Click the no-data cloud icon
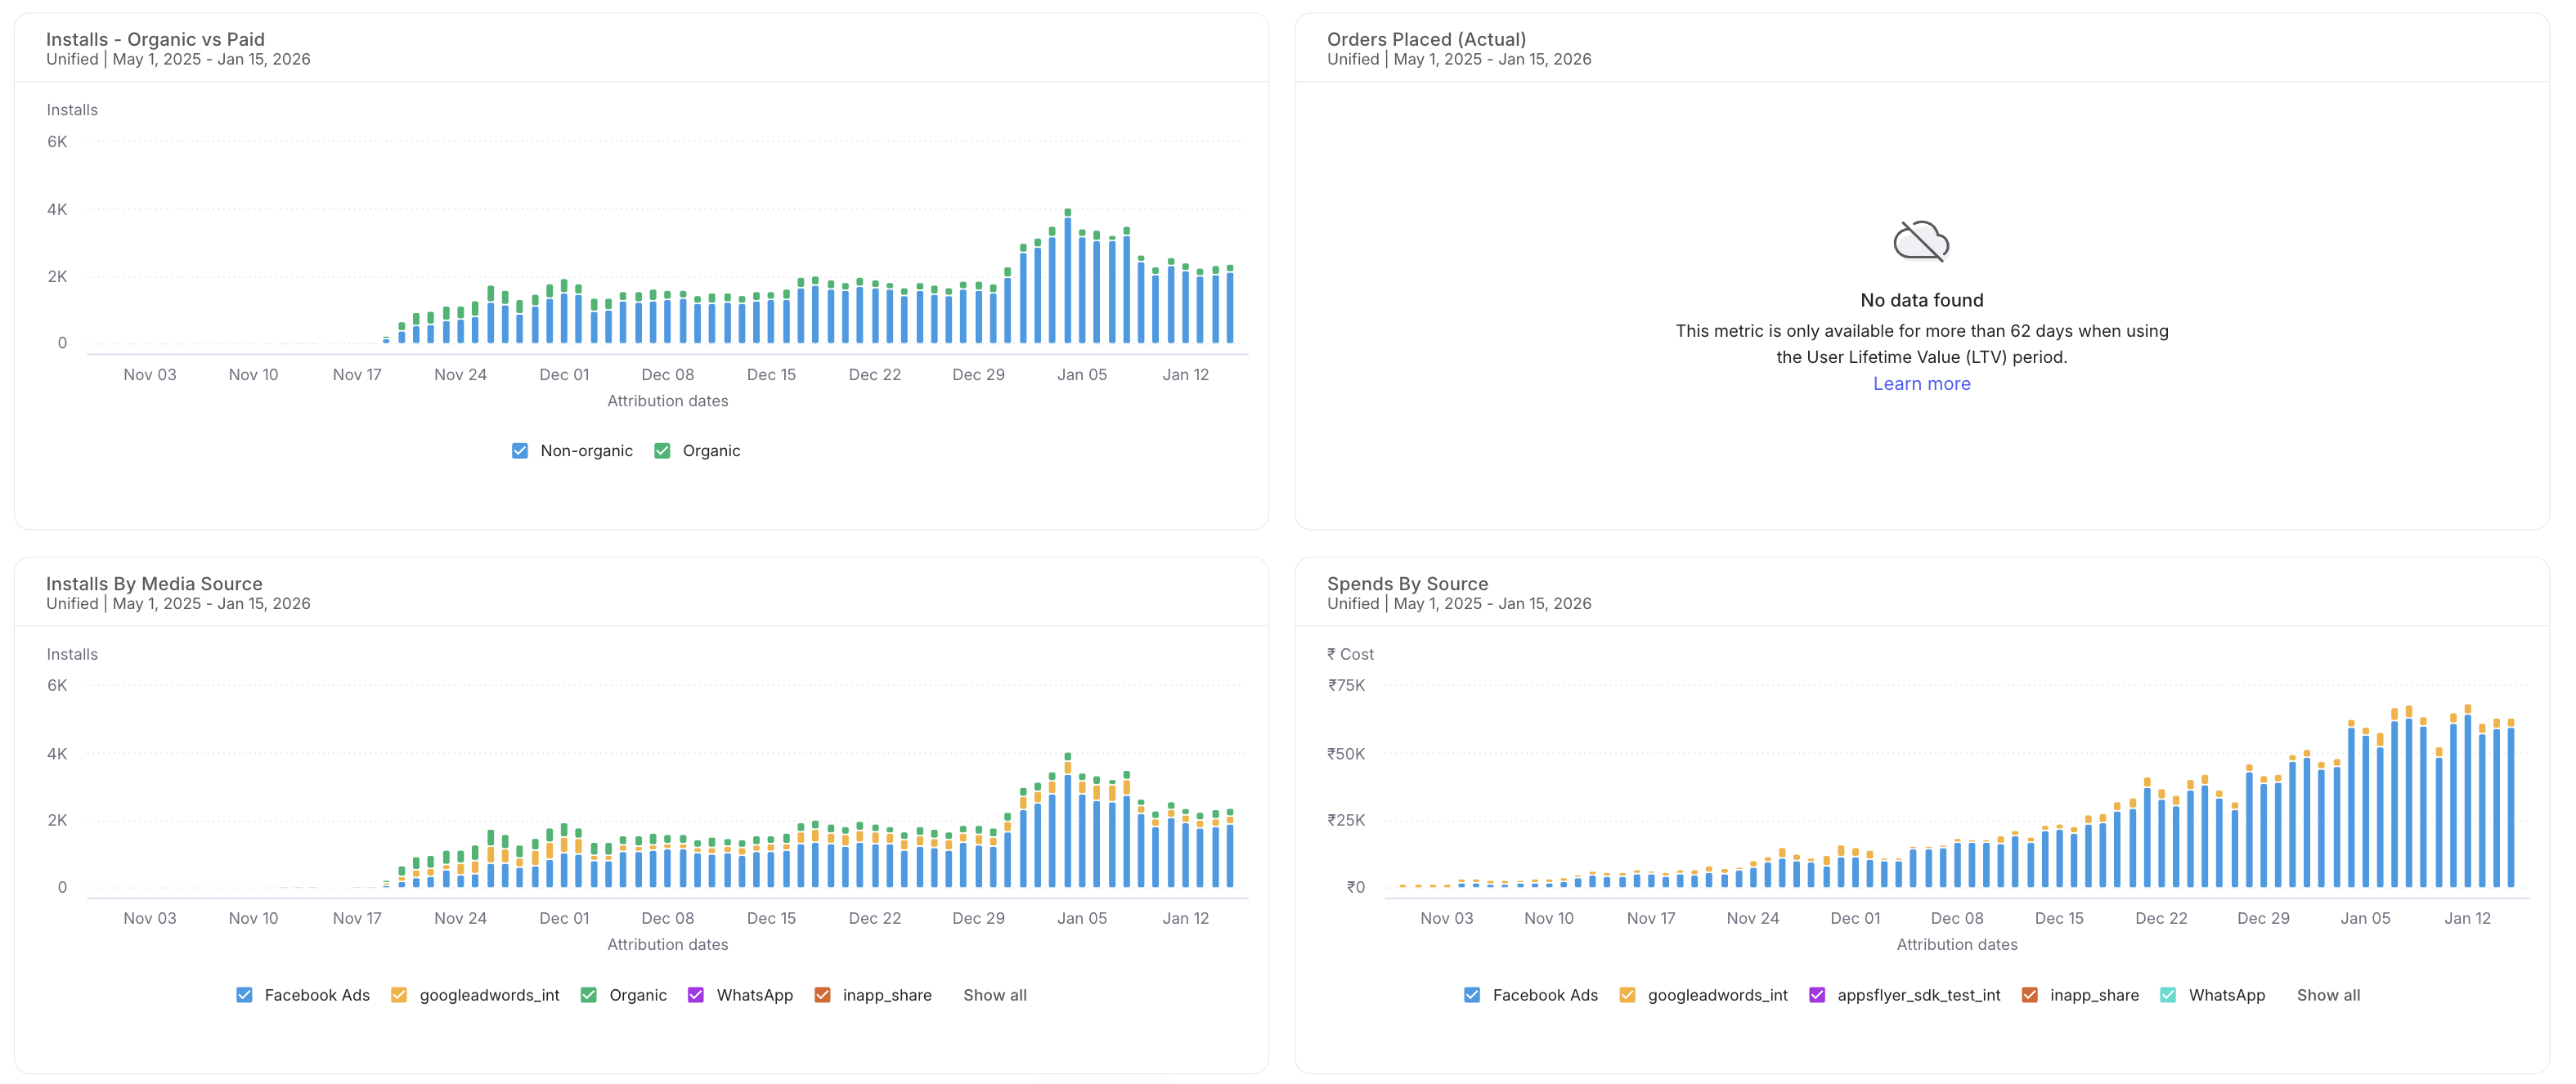Image resolution: width=2576 pixels, height=1084 pixels. pyautogui.click(x=1921, y=241)
